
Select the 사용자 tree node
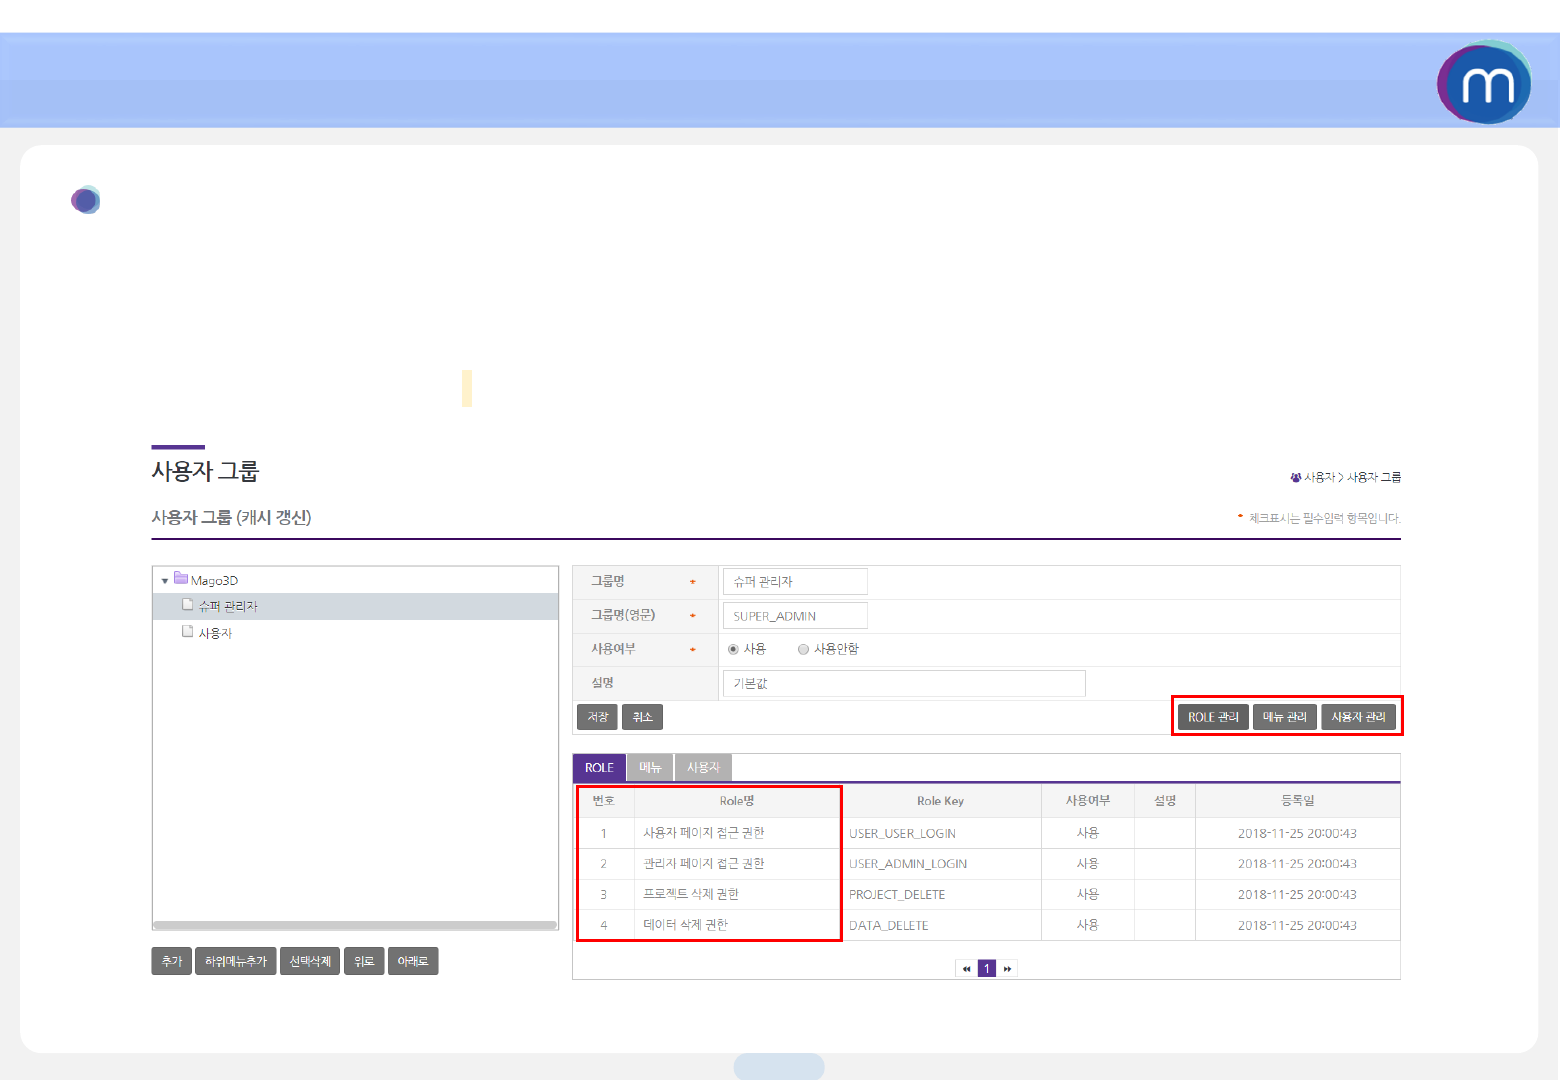click(215, 633)
